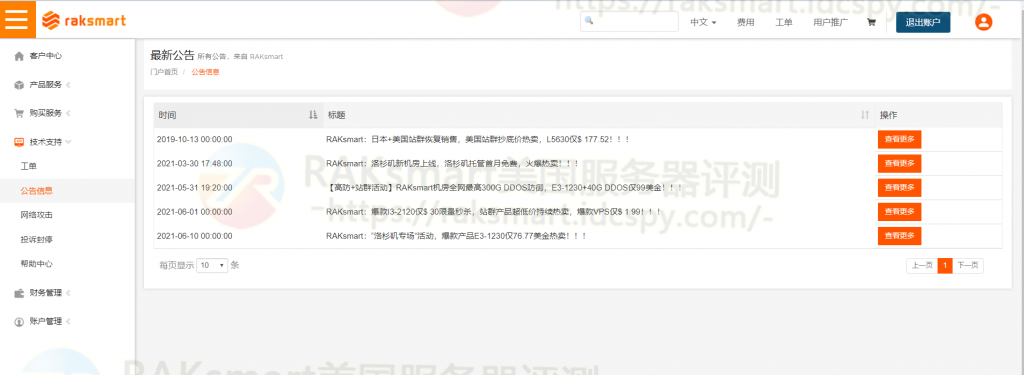Open the shopping cart icon
This screenshot has height=375, width=1024.
pos(871,22)
